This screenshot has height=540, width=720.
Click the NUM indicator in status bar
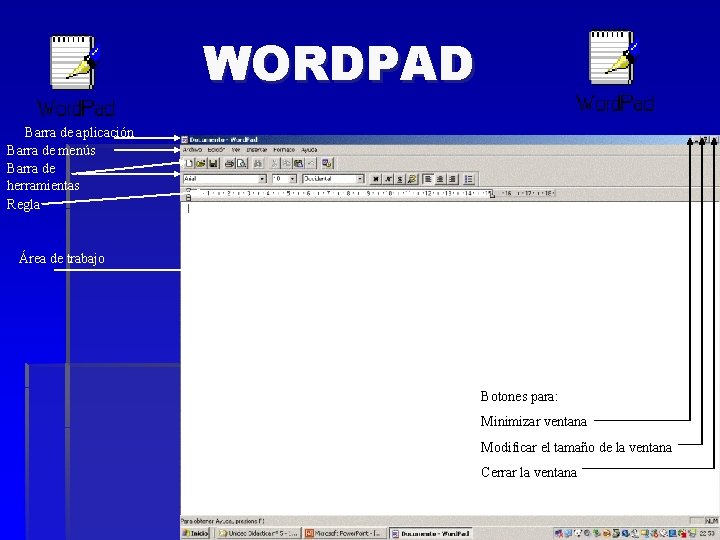tap(711, 521)
